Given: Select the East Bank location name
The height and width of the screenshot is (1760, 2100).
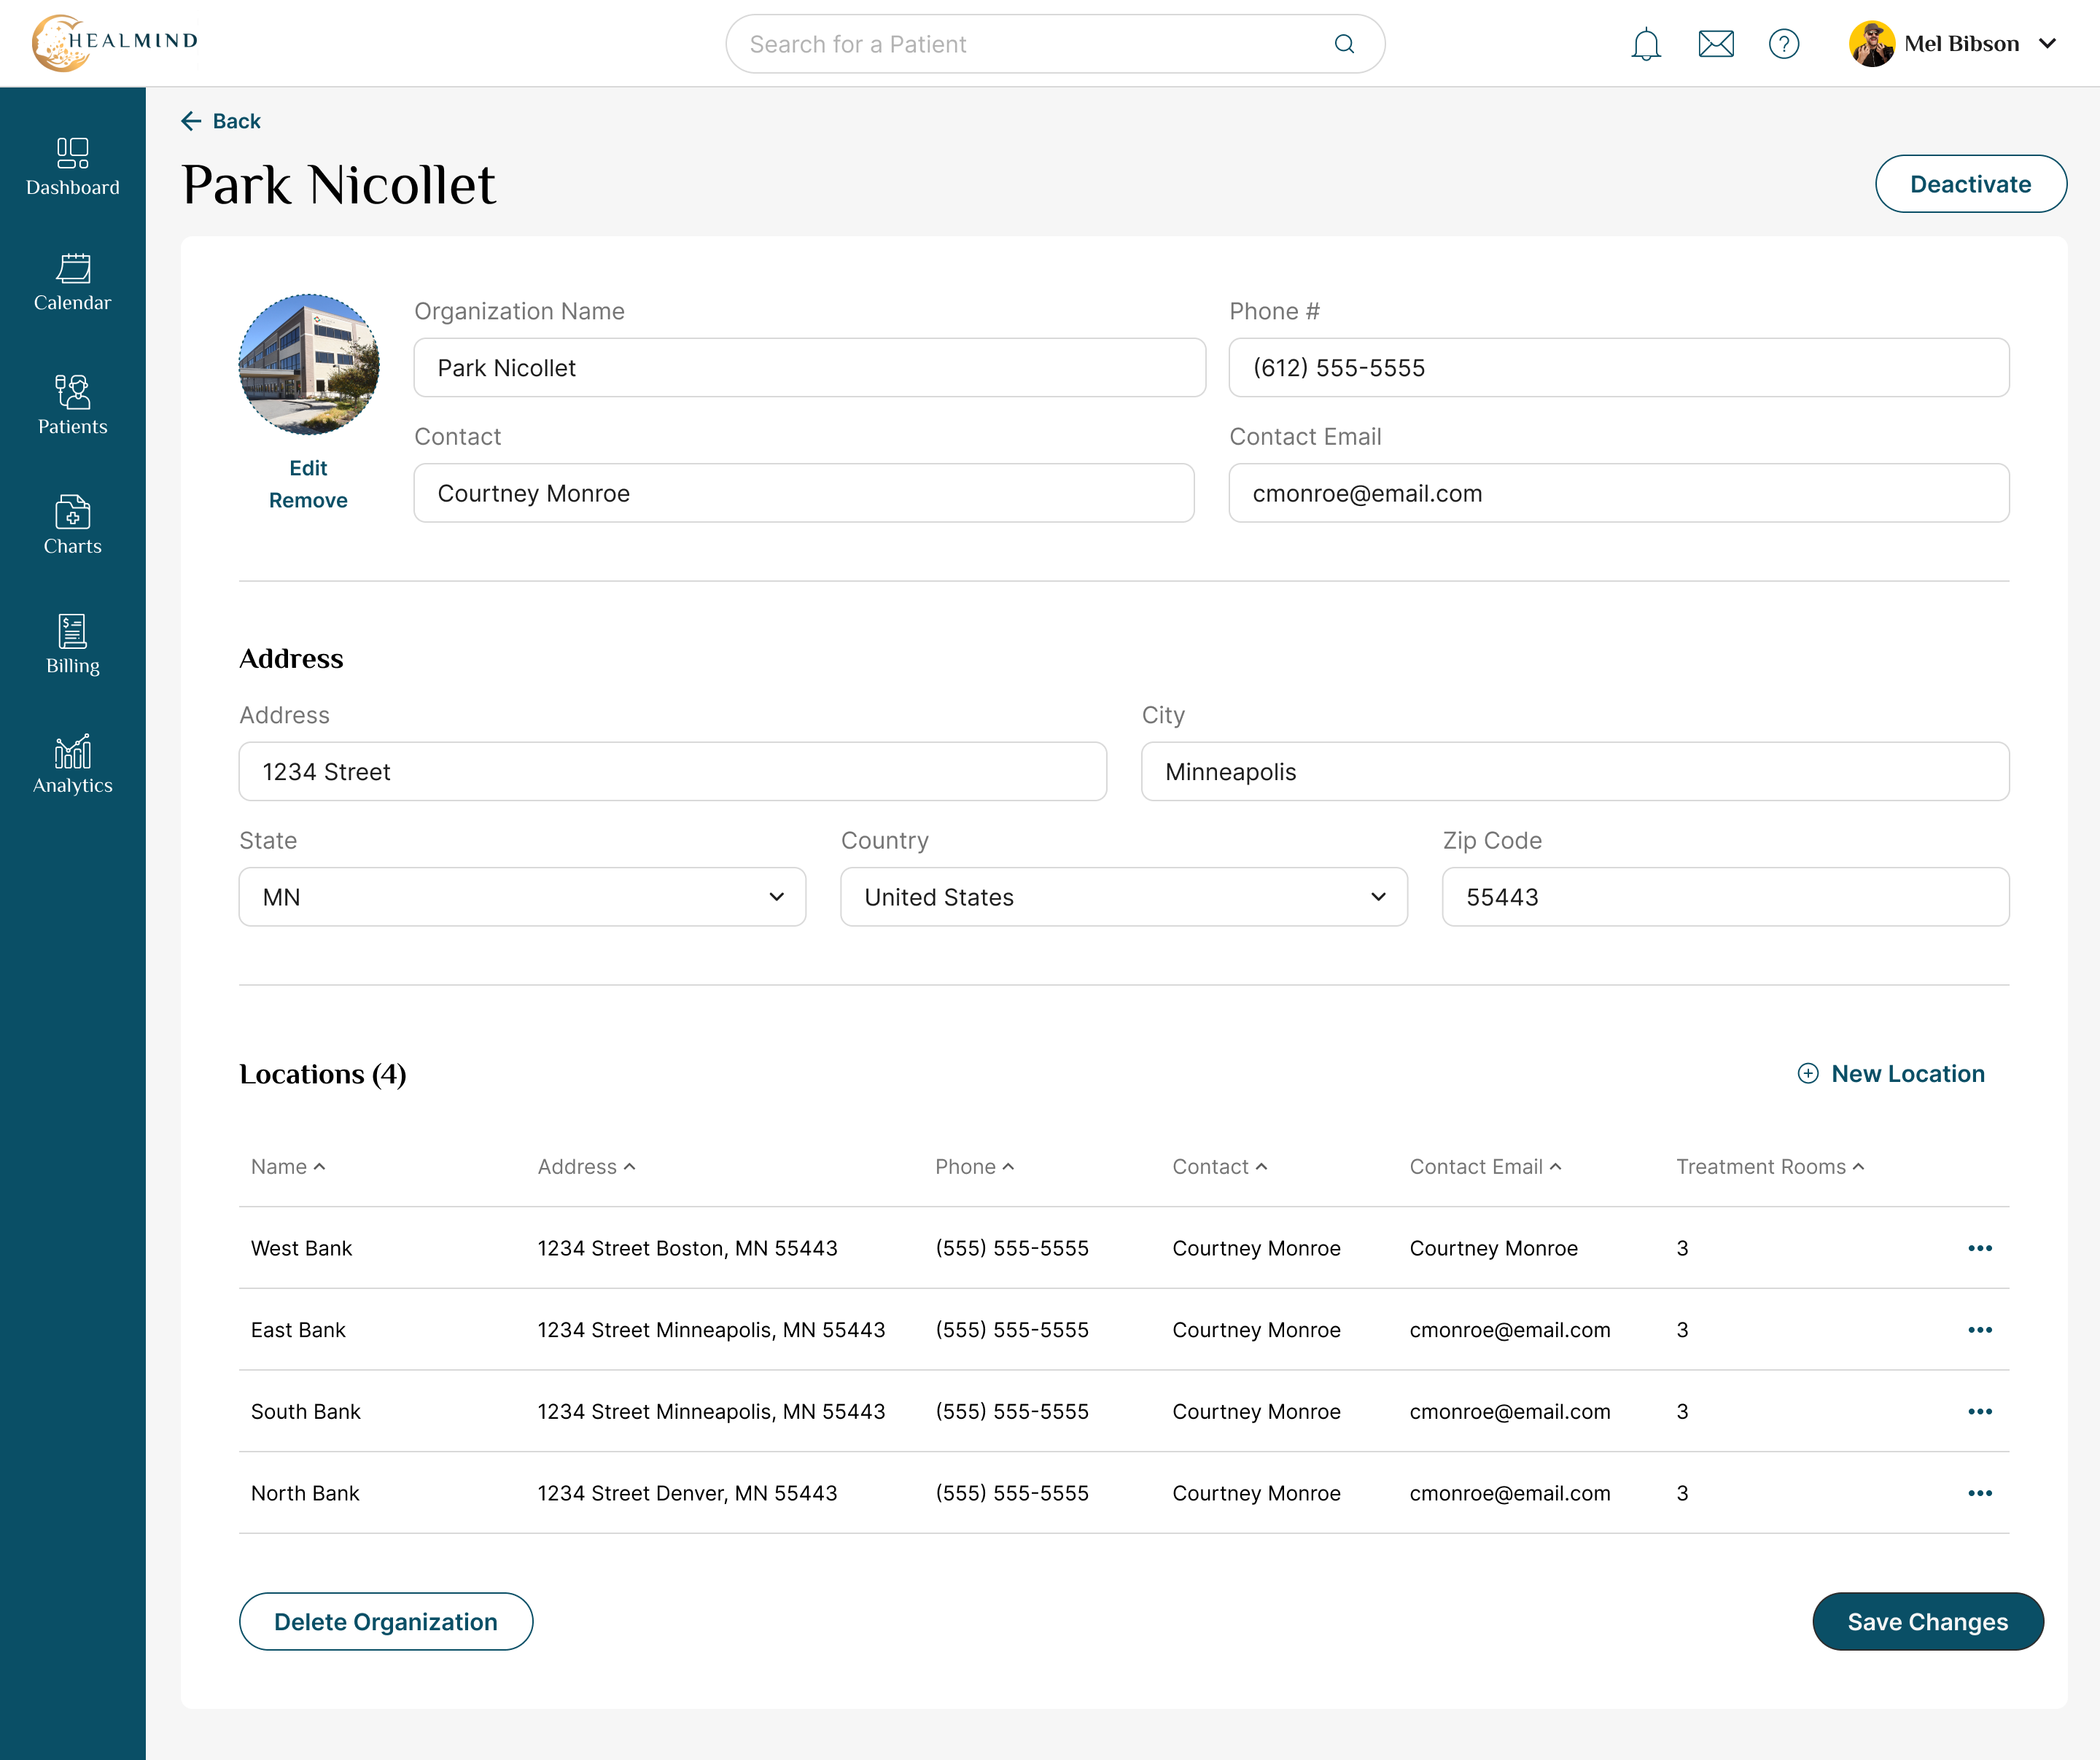Looking at the screenshot, I should point(298,1330).
